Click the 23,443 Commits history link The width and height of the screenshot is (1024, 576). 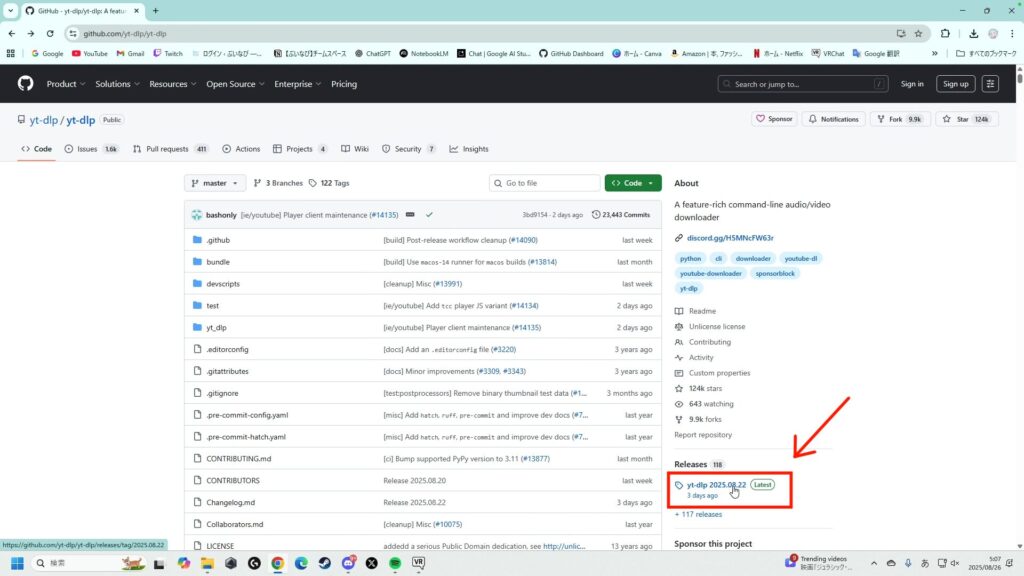click(621, 215)
